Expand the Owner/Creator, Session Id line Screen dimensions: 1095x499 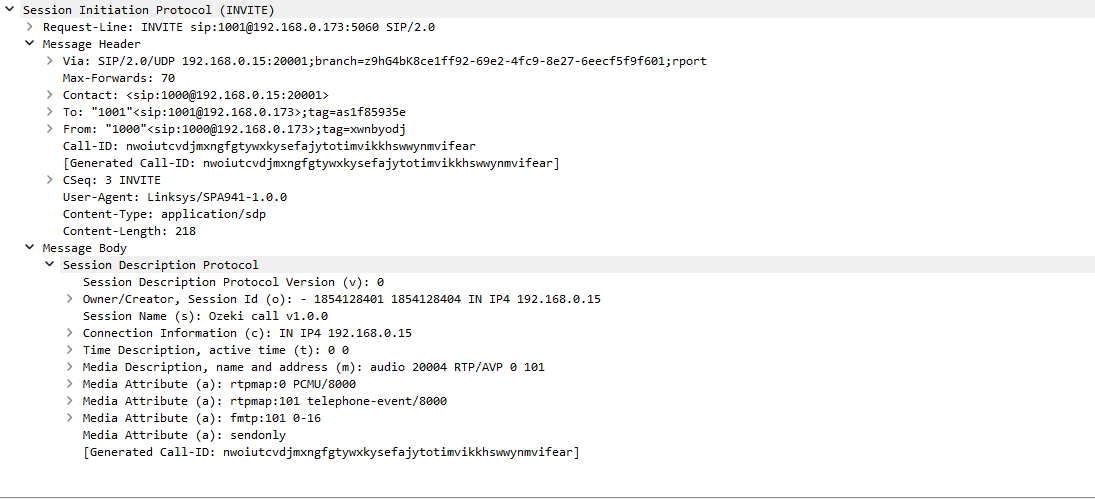(70, 299)
